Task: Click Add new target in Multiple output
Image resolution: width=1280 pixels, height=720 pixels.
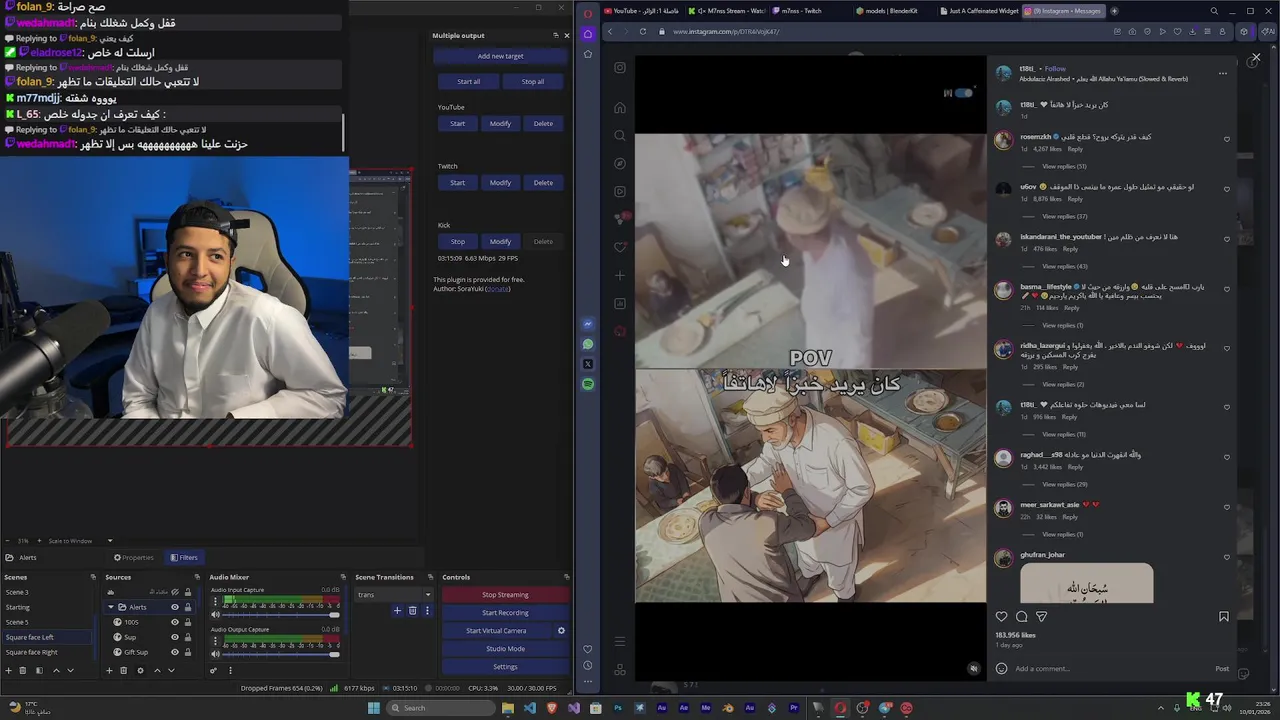Action: pos(500,56)
